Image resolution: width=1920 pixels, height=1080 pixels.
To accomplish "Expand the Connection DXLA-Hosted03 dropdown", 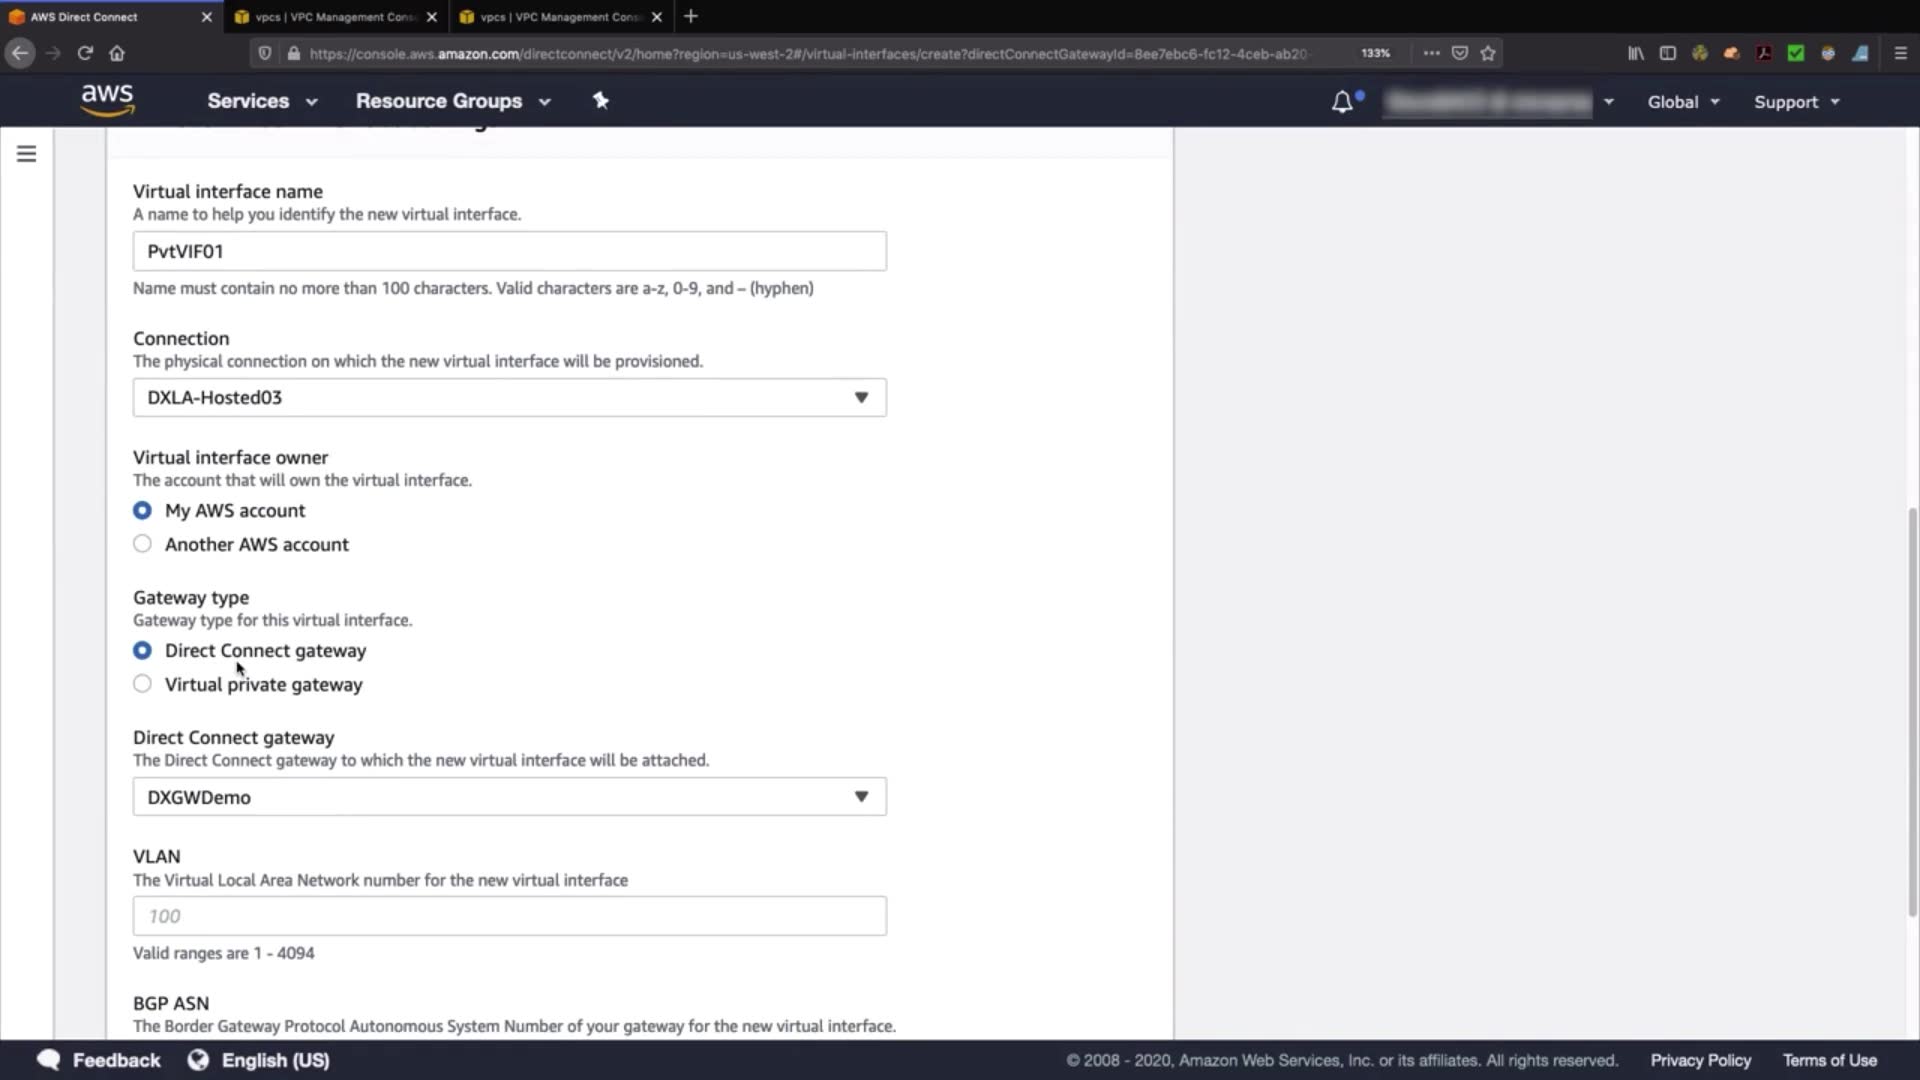I will point(509,397).
